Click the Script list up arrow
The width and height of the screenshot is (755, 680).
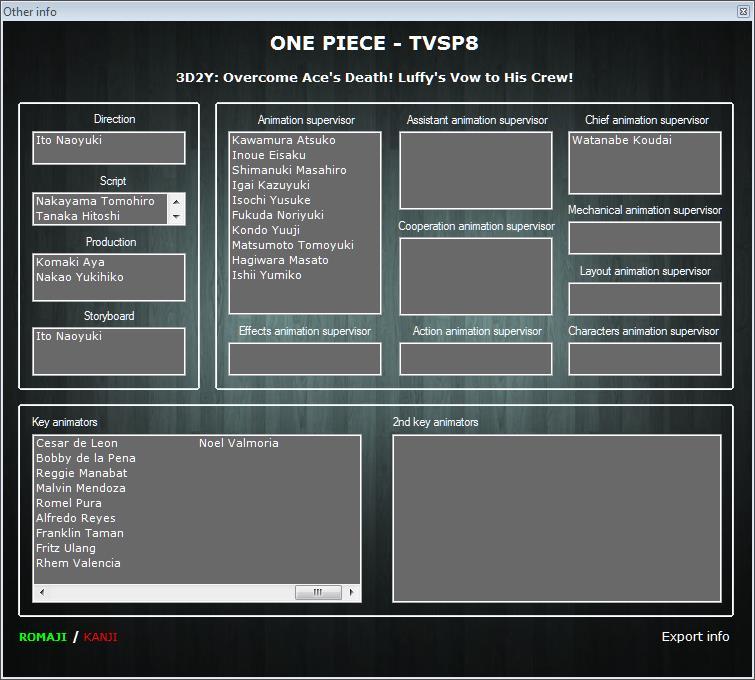pyautogui.click(x=176, y=202)
